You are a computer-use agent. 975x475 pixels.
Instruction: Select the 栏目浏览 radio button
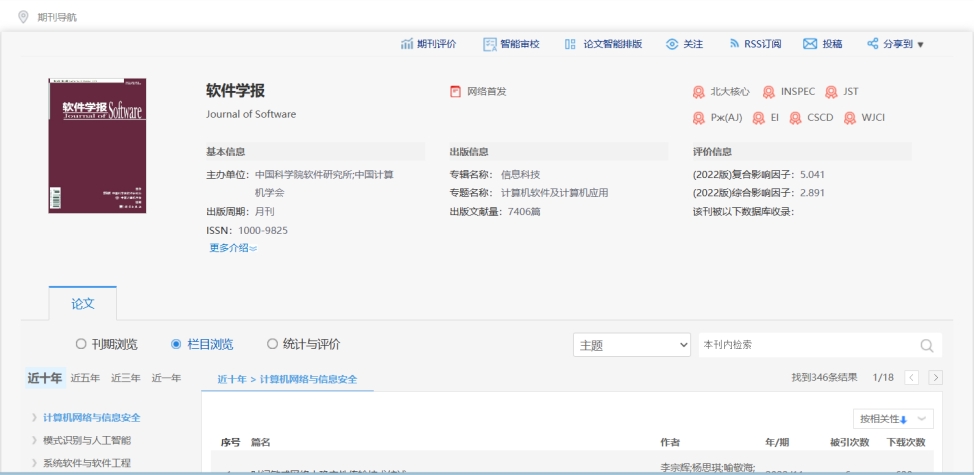click(176, 344)
